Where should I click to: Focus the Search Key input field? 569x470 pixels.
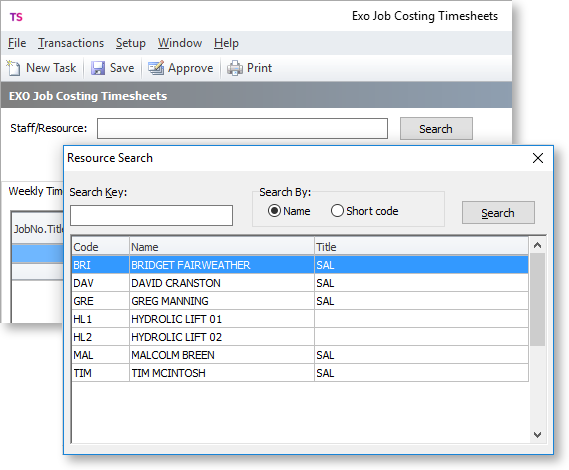151,215
